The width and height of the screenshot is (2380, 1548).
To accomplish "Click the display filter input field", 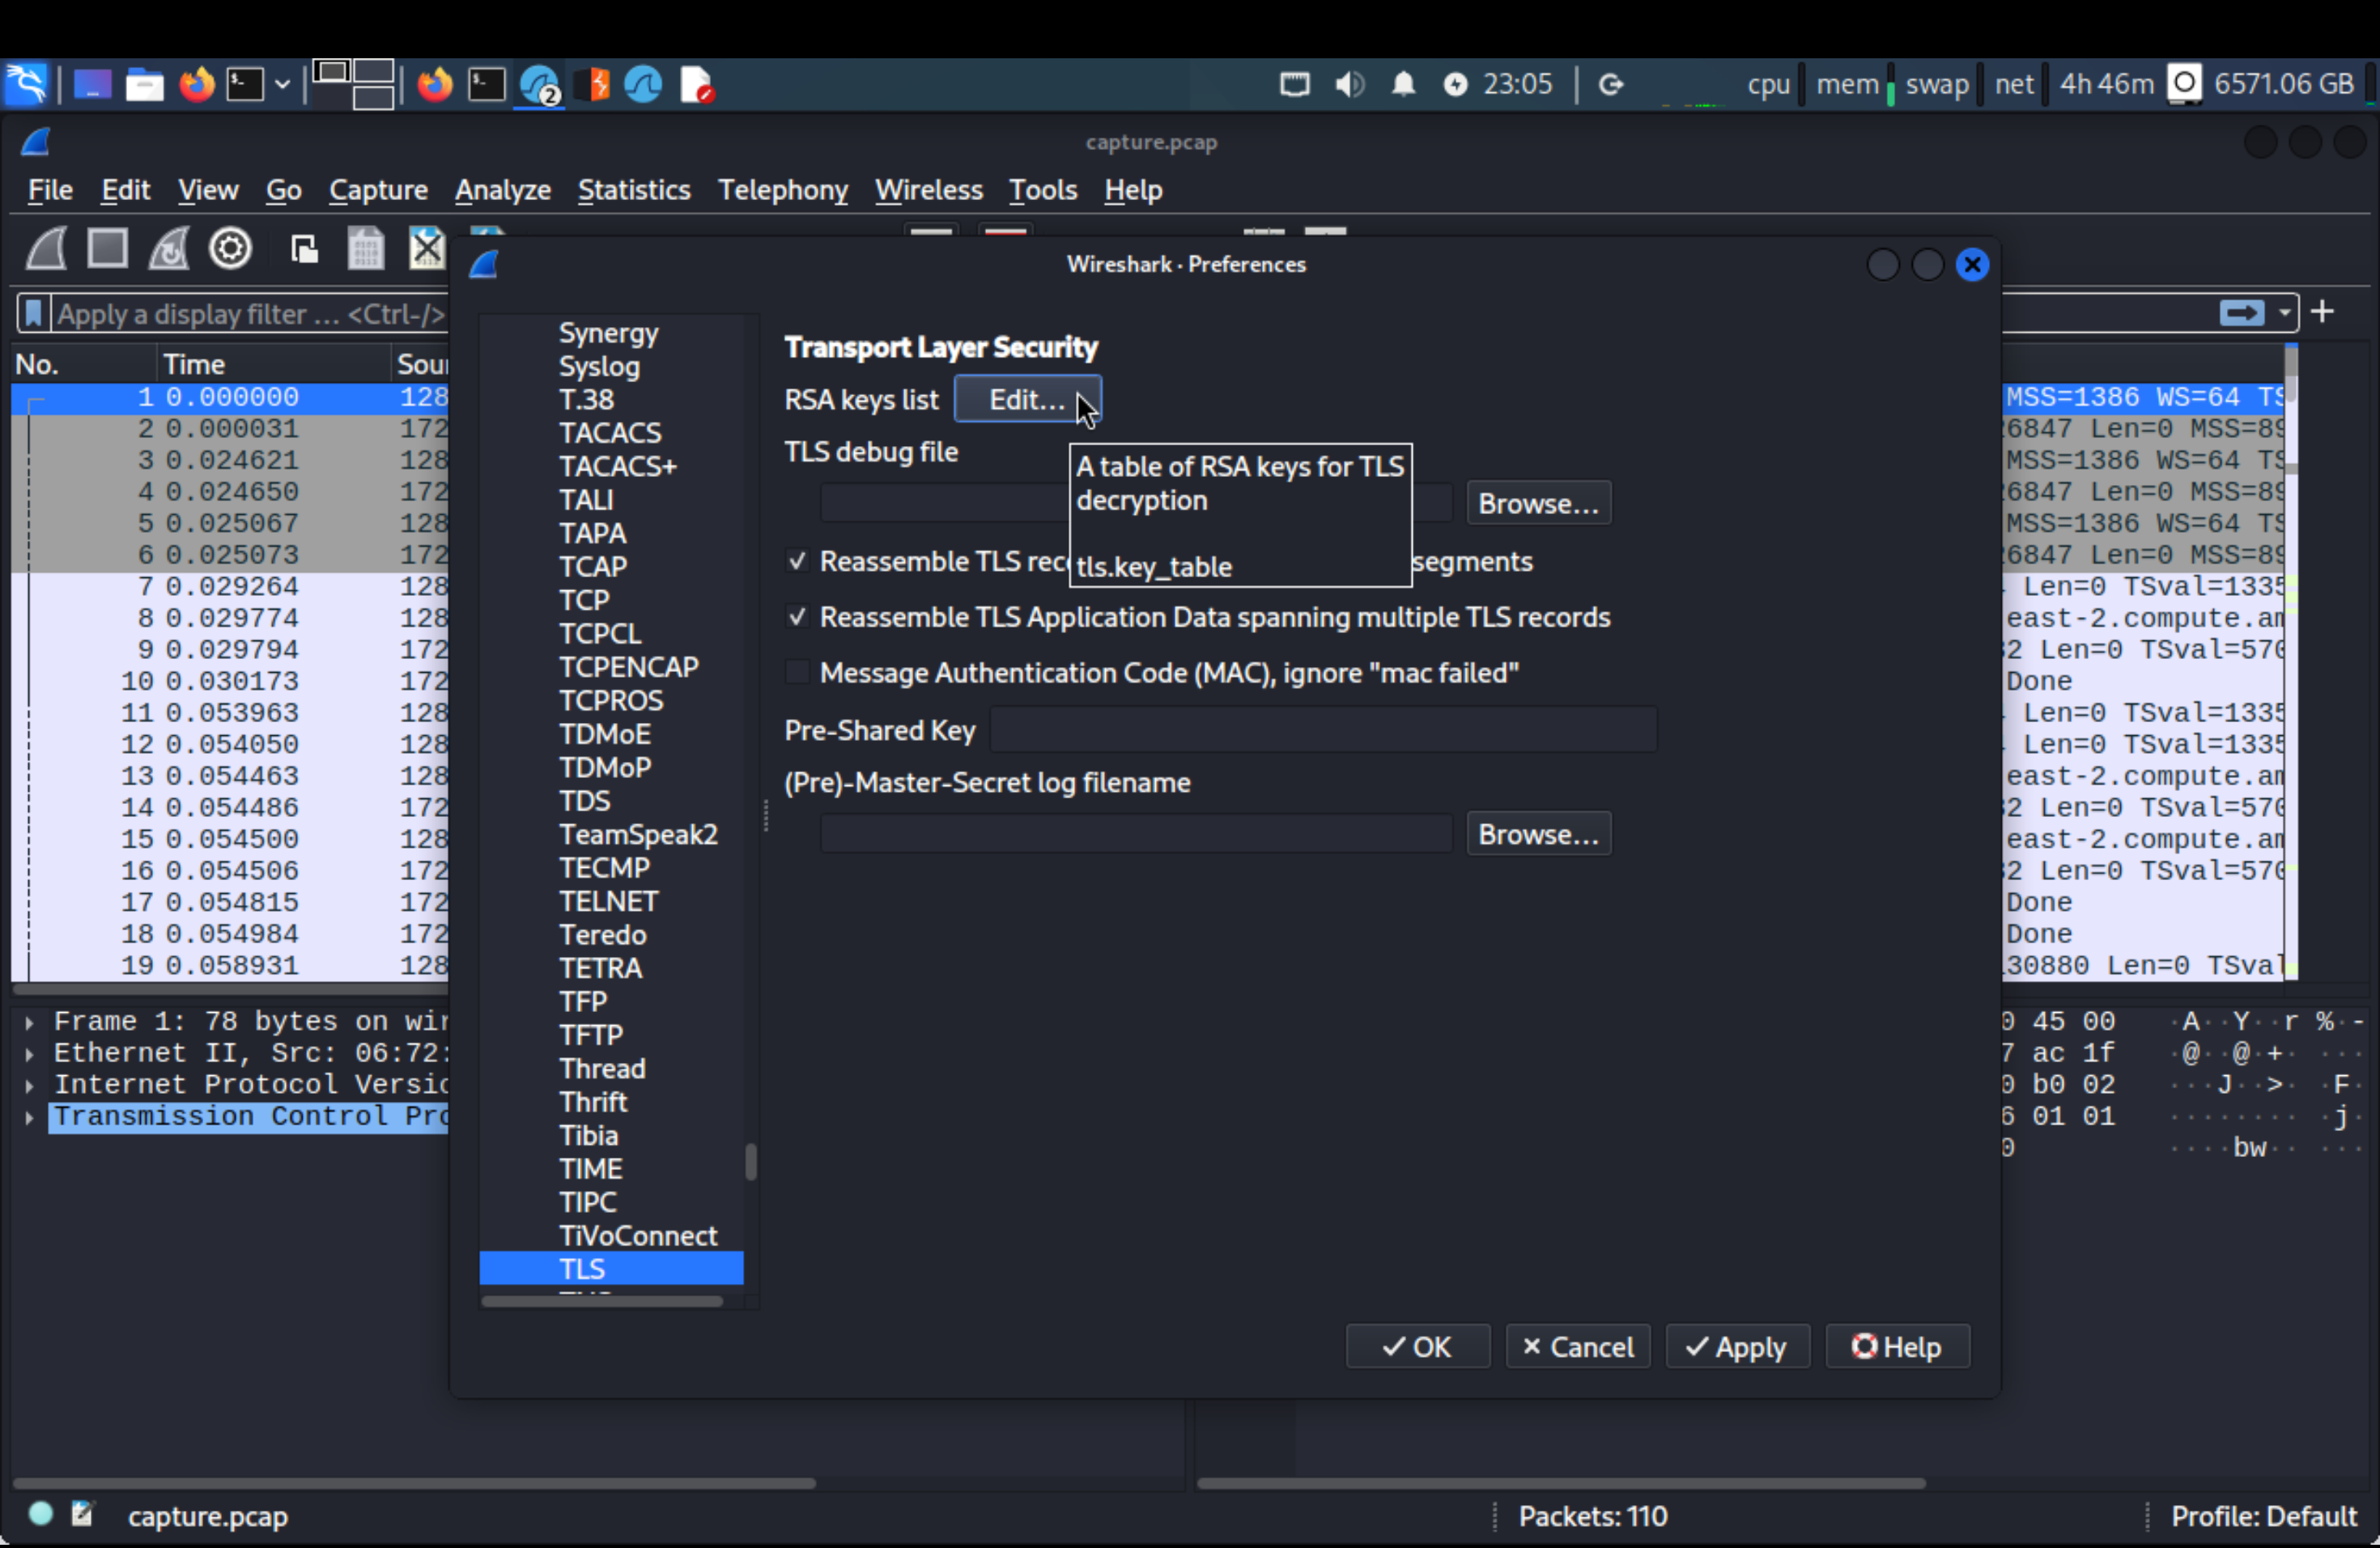I will 250,313.
